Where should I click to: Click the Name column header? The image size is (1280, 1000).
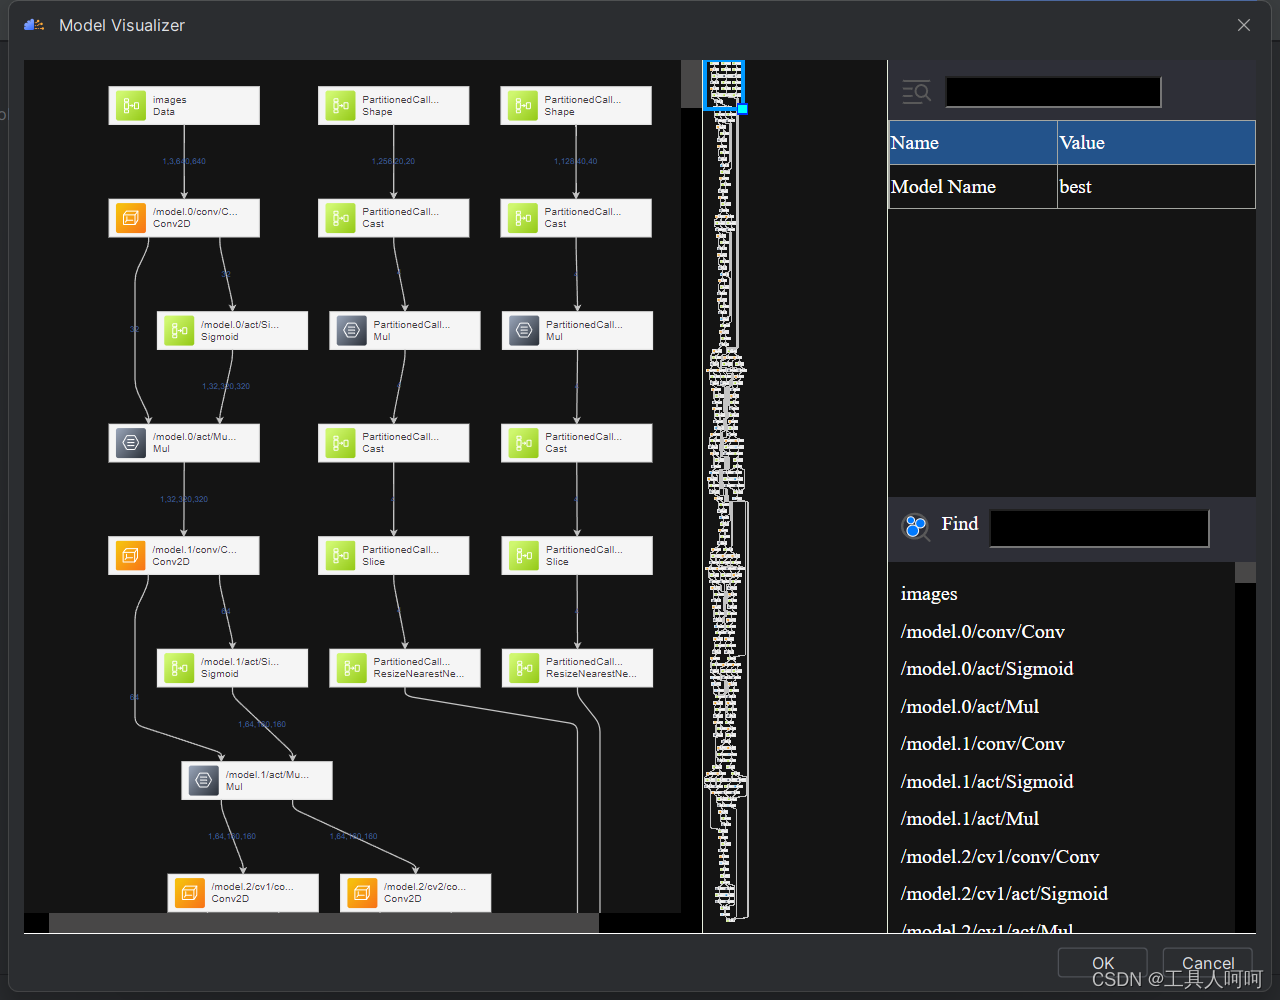pyautogui.click(x=973, y=143)
